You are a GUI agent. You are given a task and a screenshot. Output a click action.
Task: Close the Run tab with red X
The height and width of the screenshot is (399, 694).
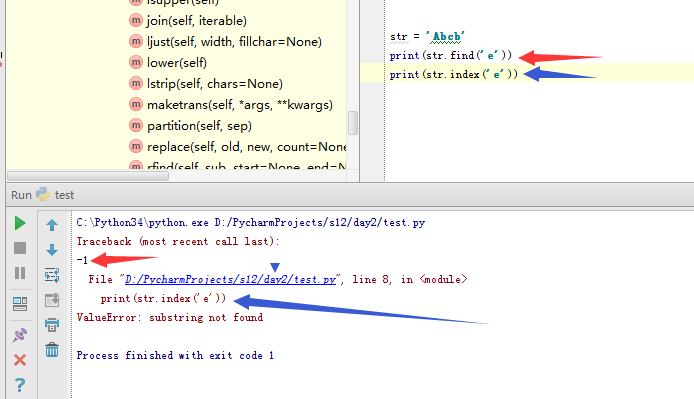coord(20,360)
